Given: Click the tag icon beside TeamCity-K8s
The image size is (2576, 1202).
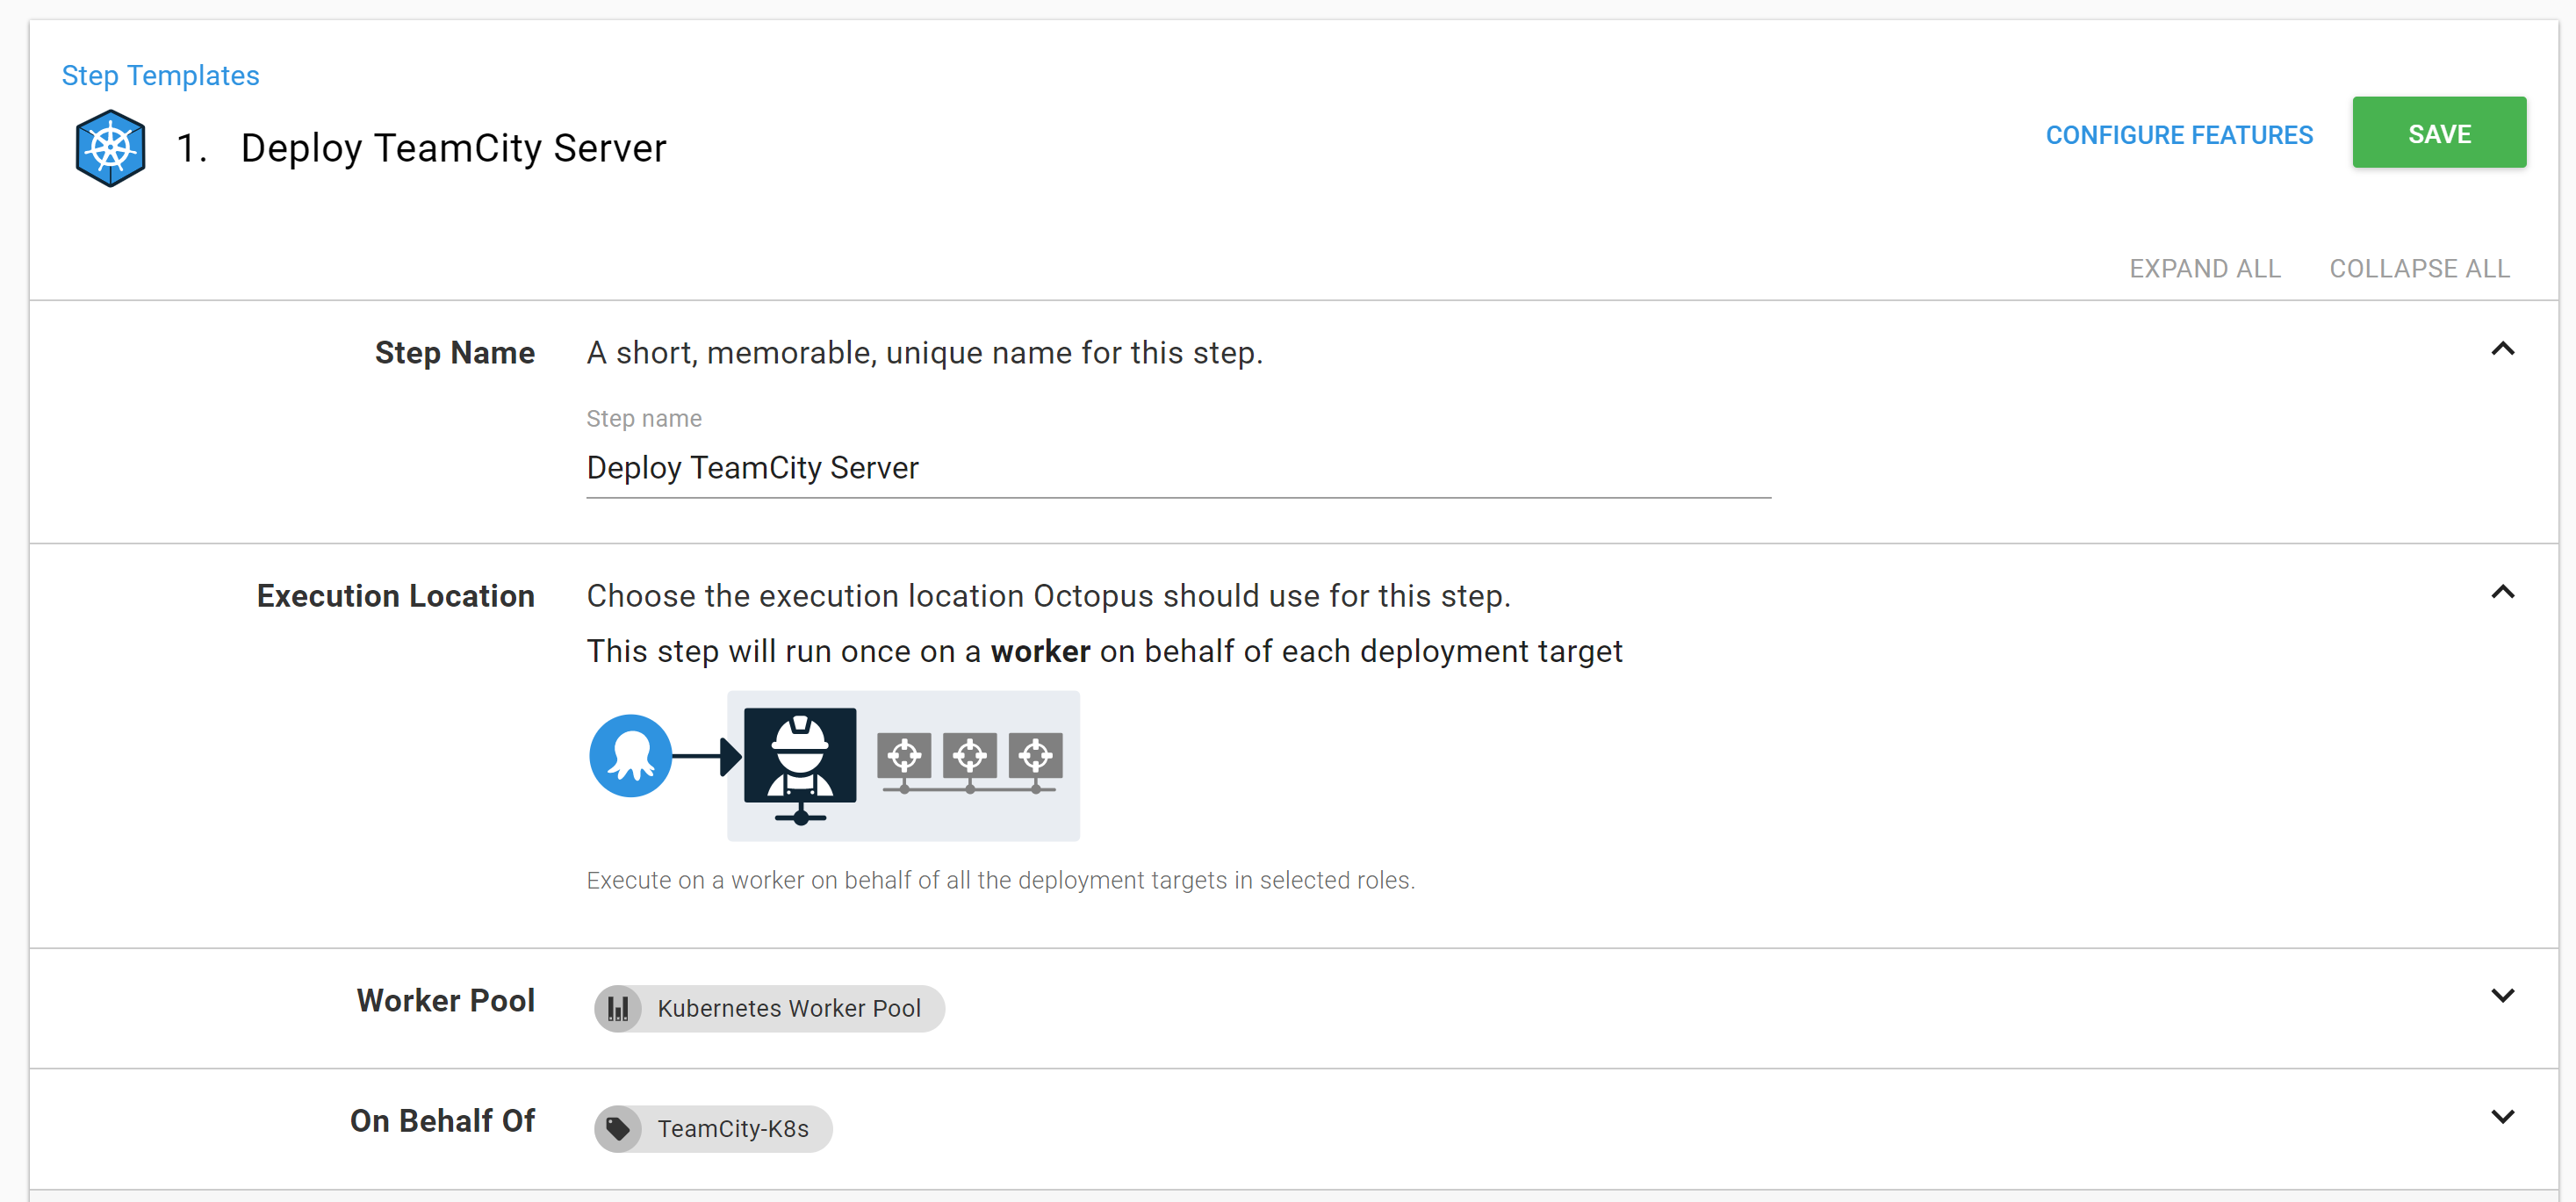Looking at the screenshot, I should coord(618,1129).
